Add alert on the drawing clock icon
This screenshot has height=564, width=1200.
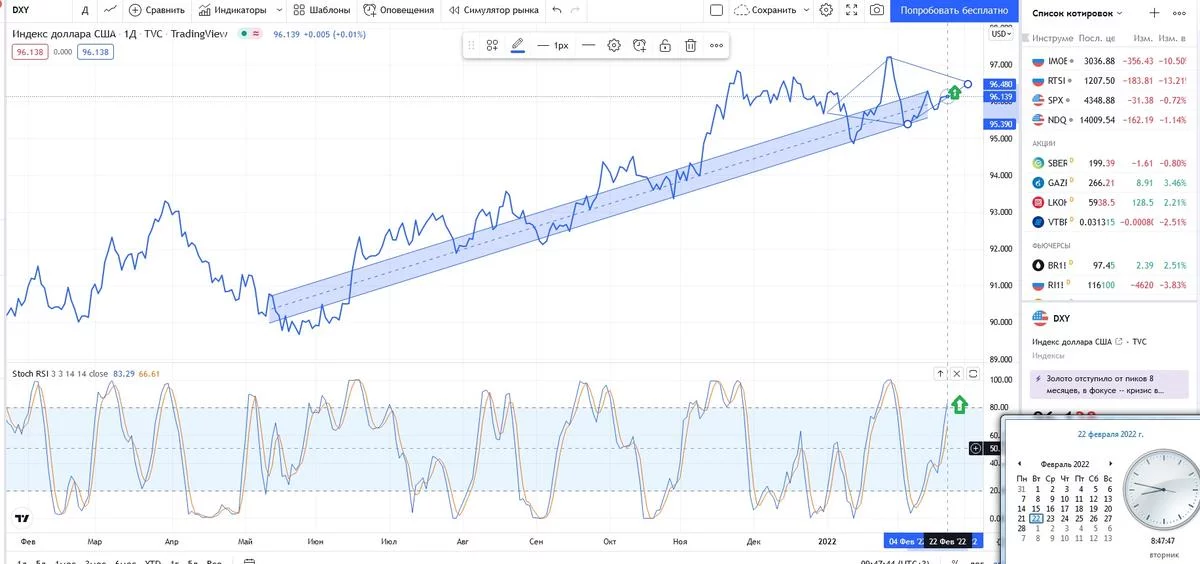[640, 45]
